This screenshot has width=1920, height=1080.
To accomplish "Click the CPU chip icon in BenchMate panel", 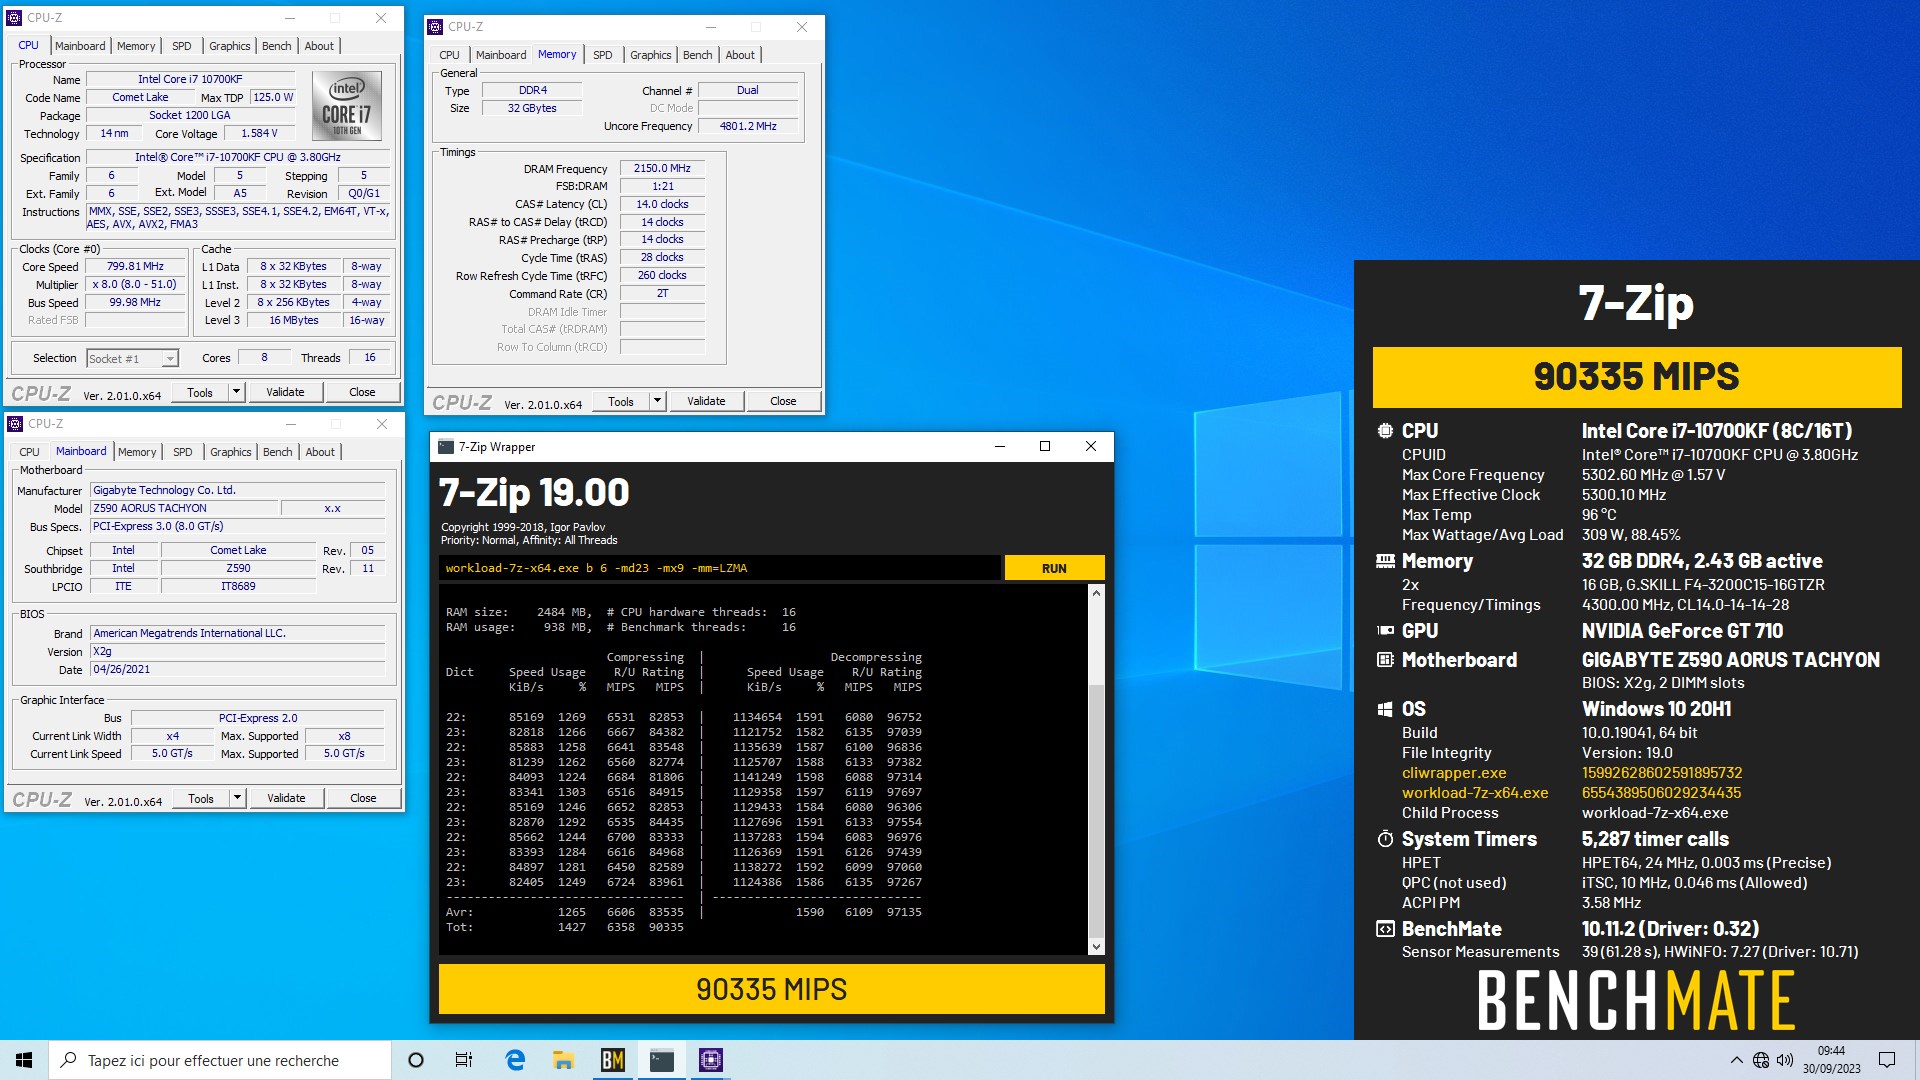I will coord(1385,431).
